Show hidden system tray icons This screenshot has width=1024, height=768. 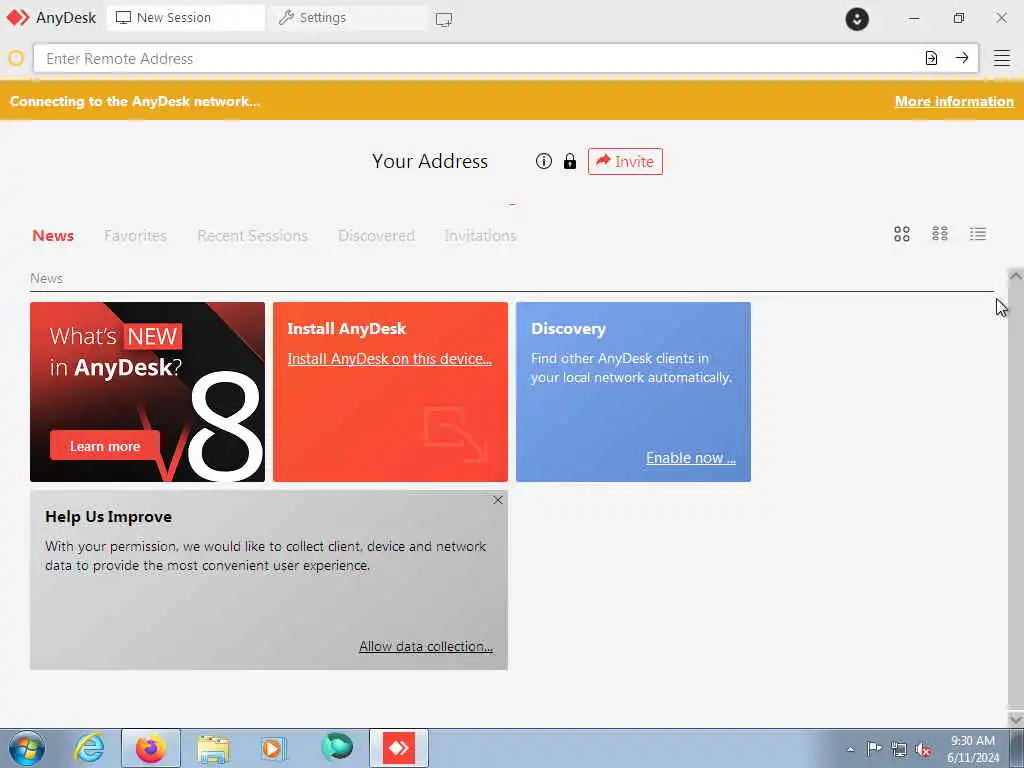pos(850,749)
